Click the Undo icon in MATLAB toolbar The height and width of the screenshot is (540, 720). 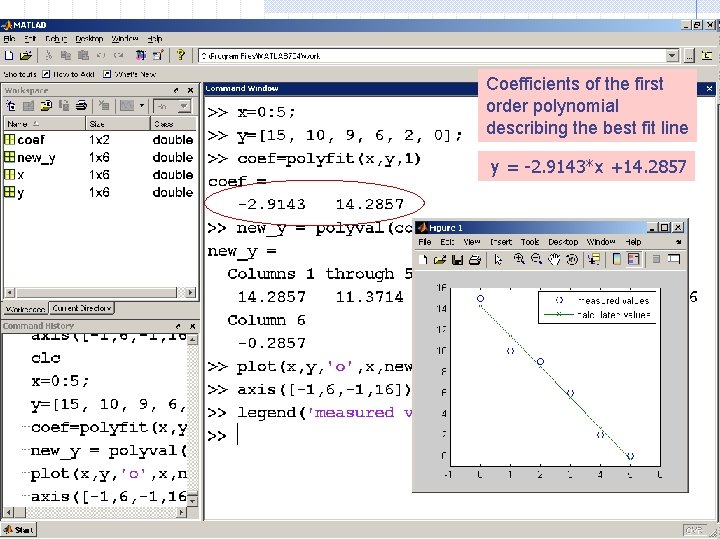coord(101,56)
